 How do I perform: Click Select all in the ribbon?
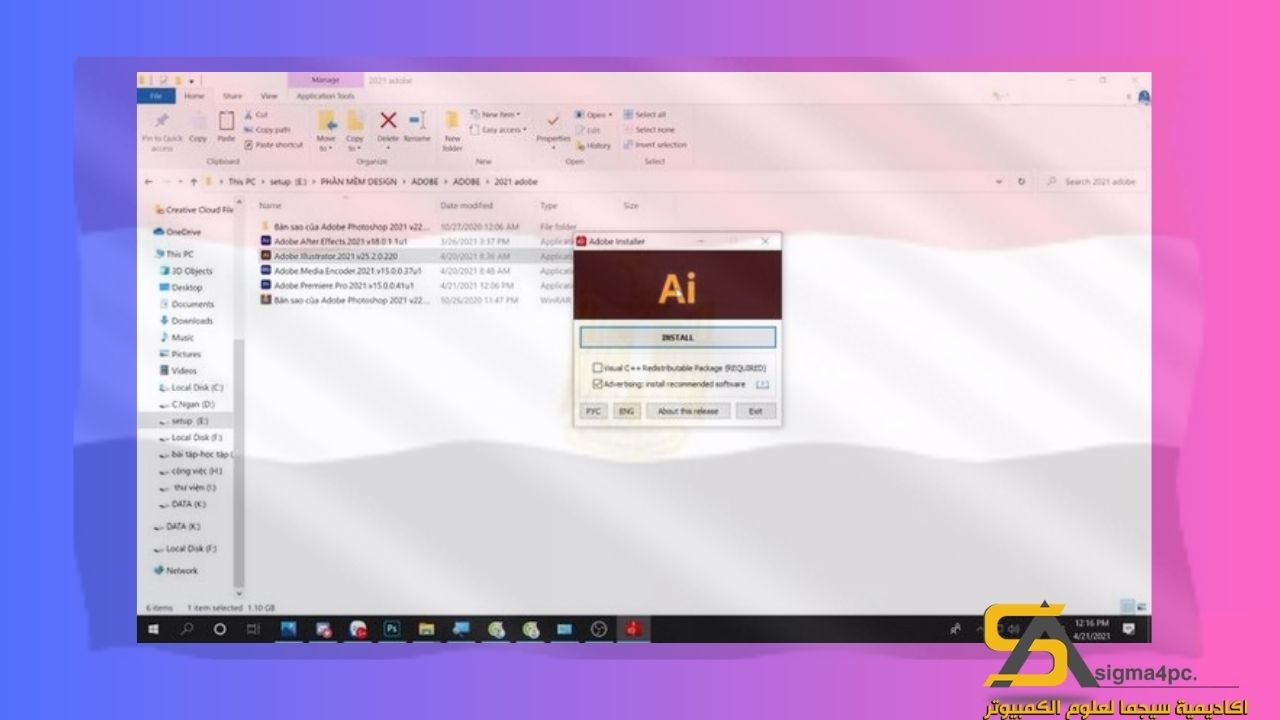click(645, 115)
